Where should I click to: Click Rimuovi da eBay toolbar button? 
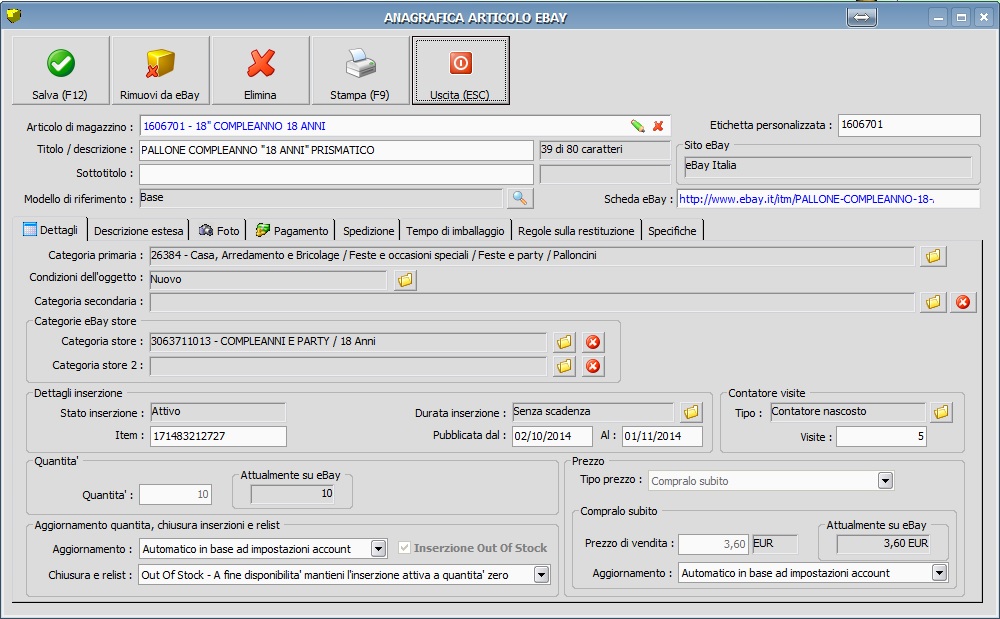pyautogui.click(x=160, y=71)
